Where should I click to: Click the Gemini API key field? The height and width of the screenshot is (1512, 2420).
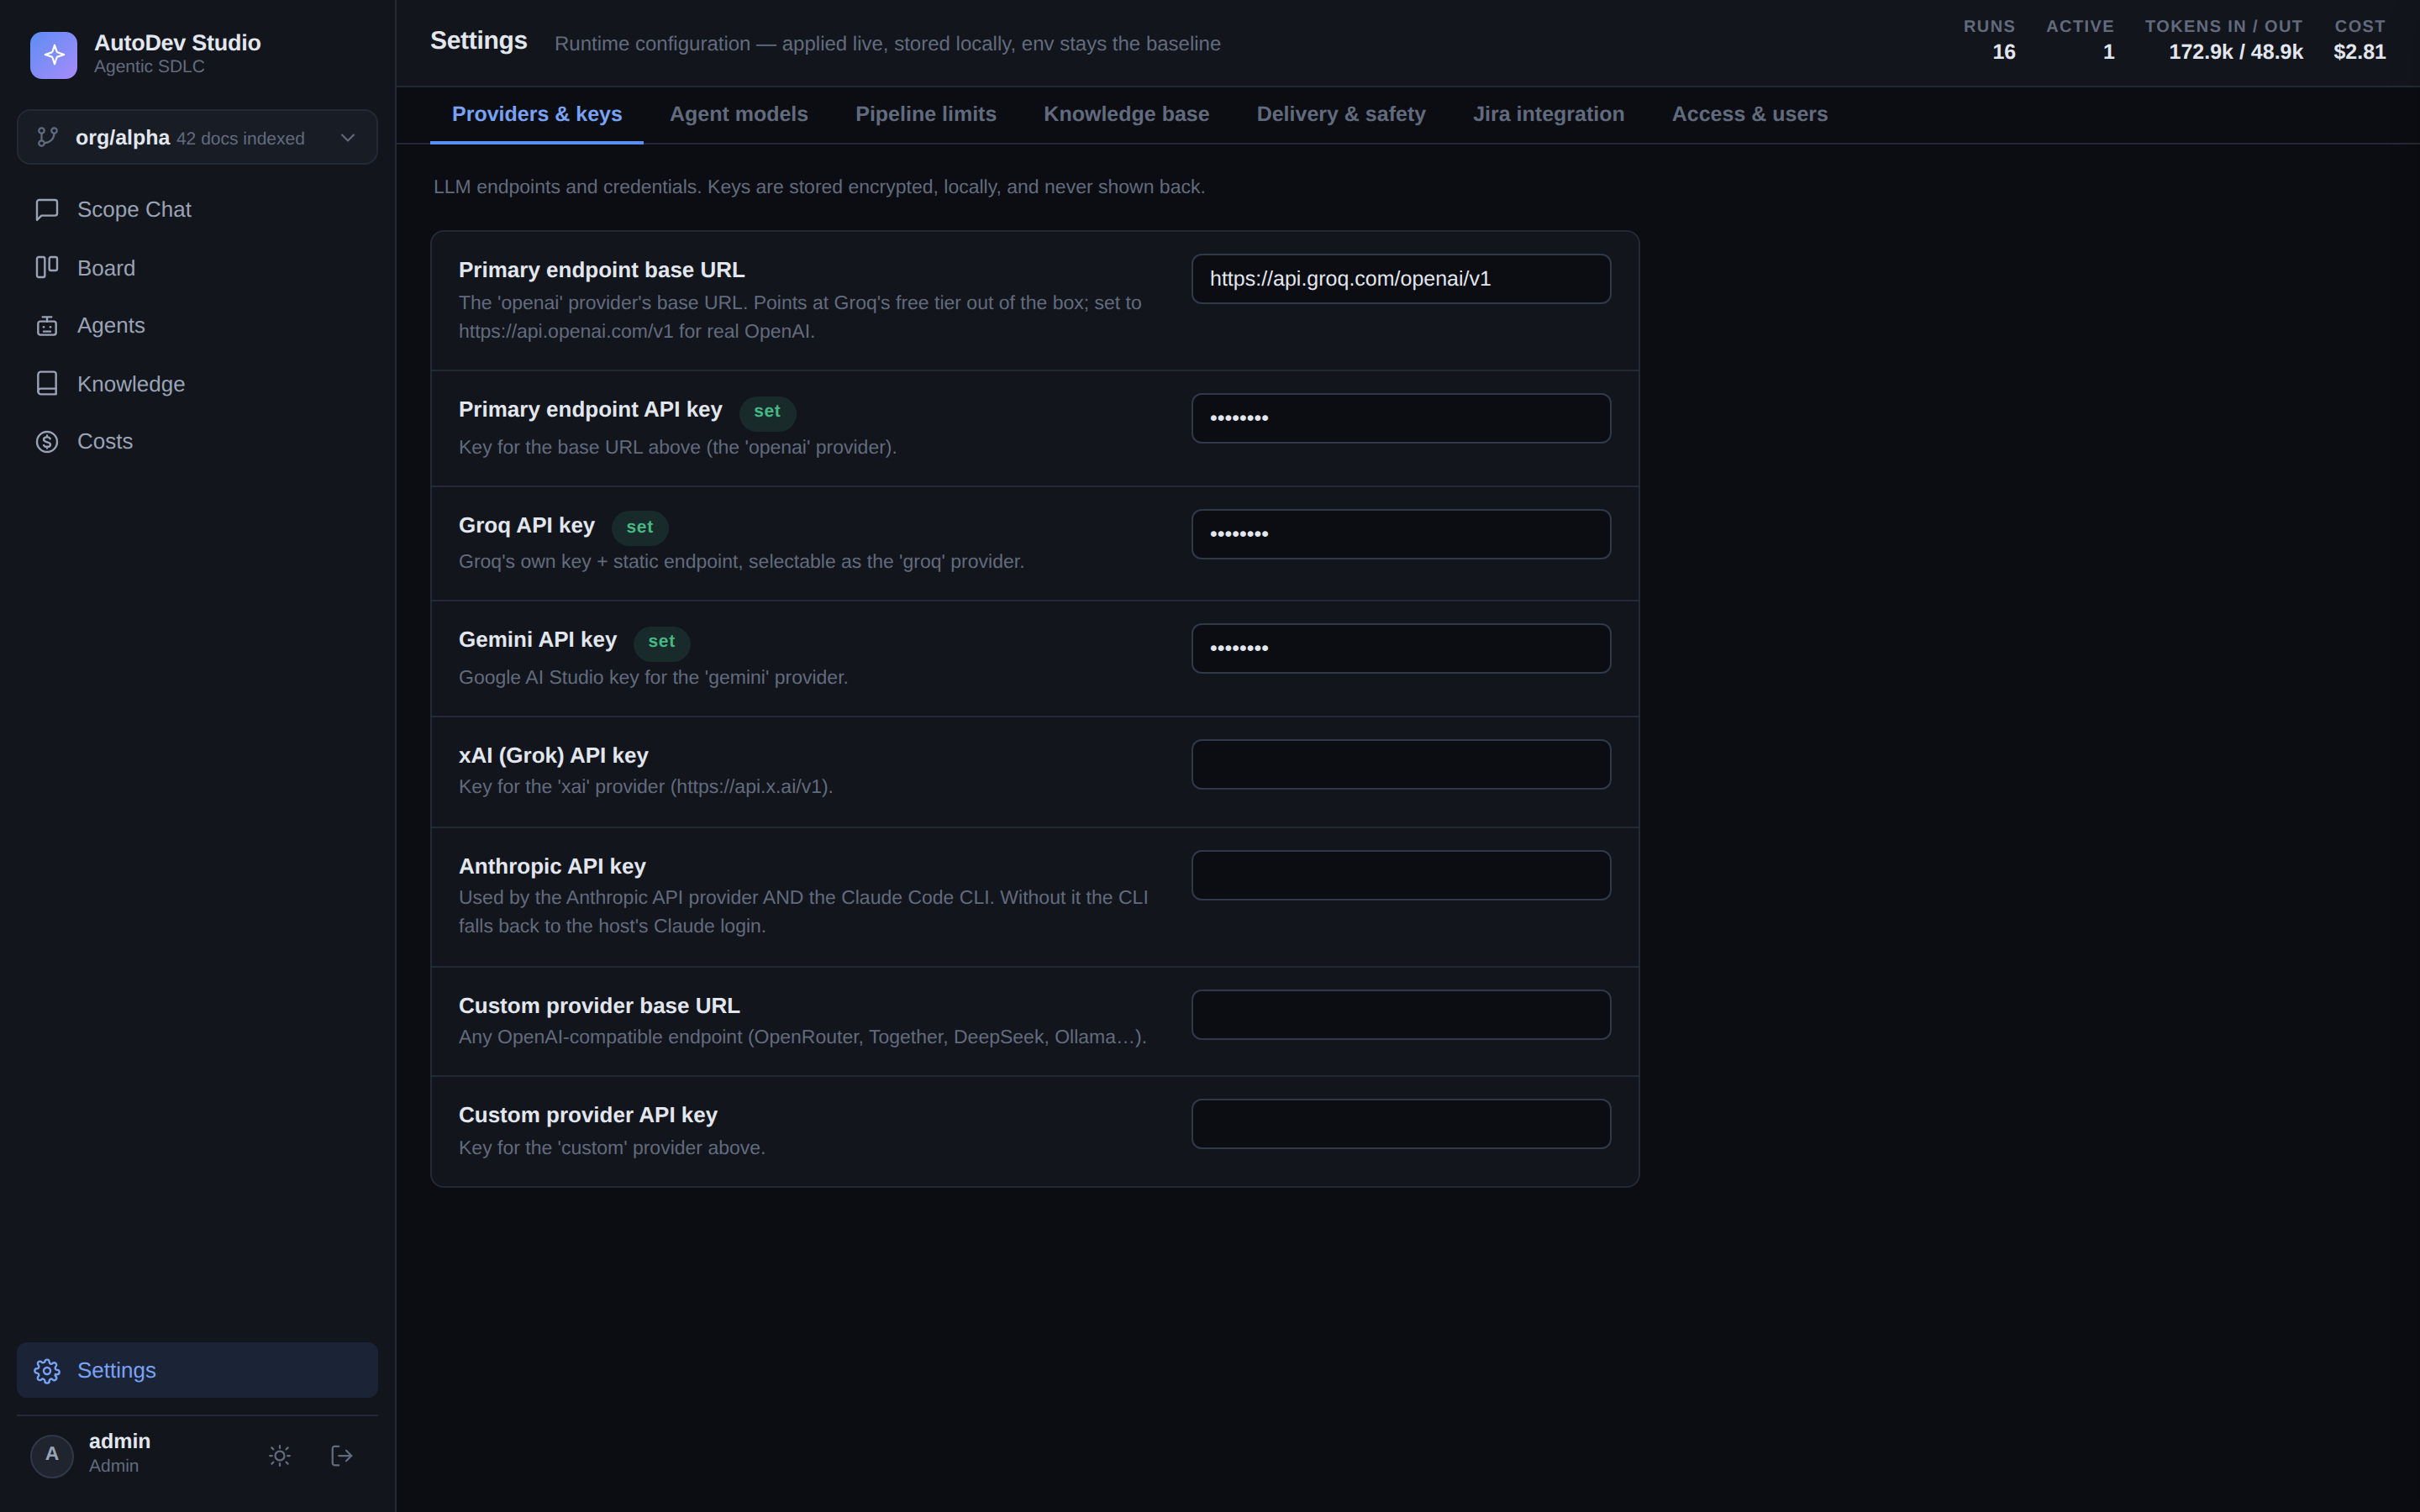[1401, 649]
